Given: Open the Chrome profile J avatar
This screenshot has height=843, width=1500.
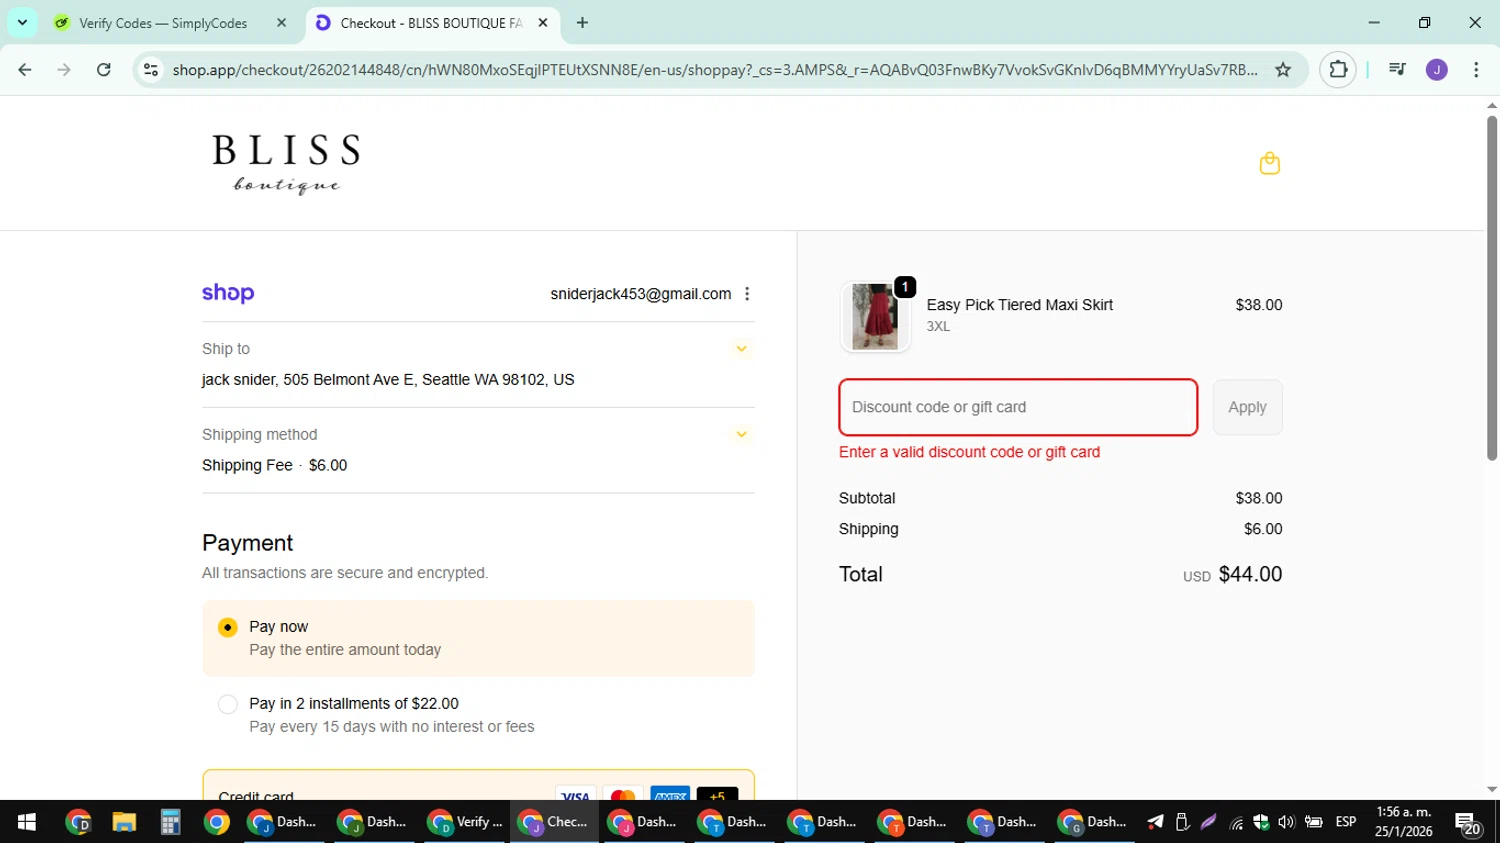Looking at the screenshot, I should click(1437, 70).
